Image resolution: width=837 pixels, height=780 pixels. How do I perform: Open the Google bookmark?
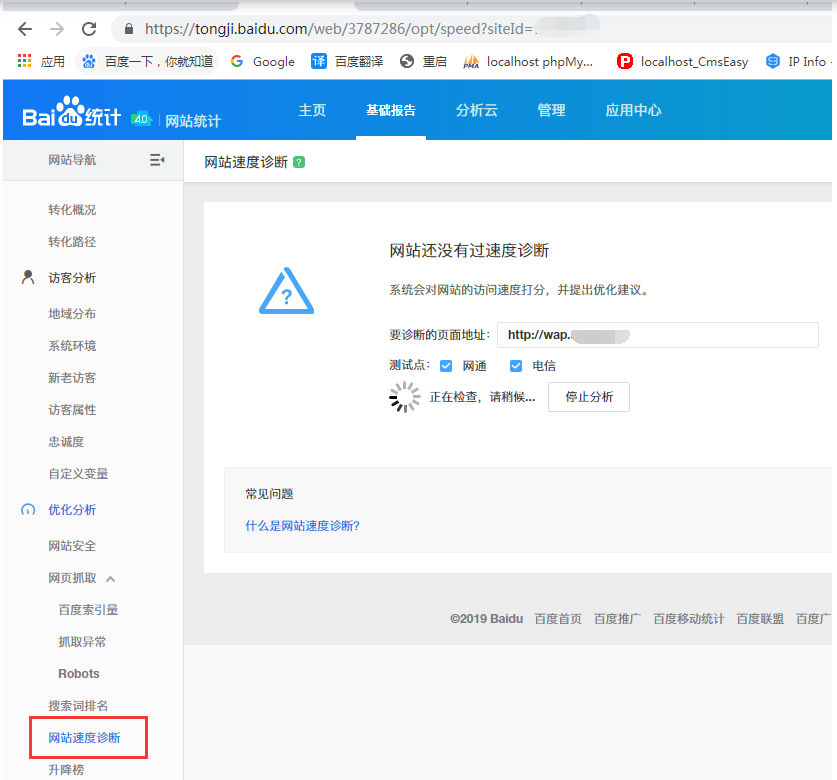point(262,61)
